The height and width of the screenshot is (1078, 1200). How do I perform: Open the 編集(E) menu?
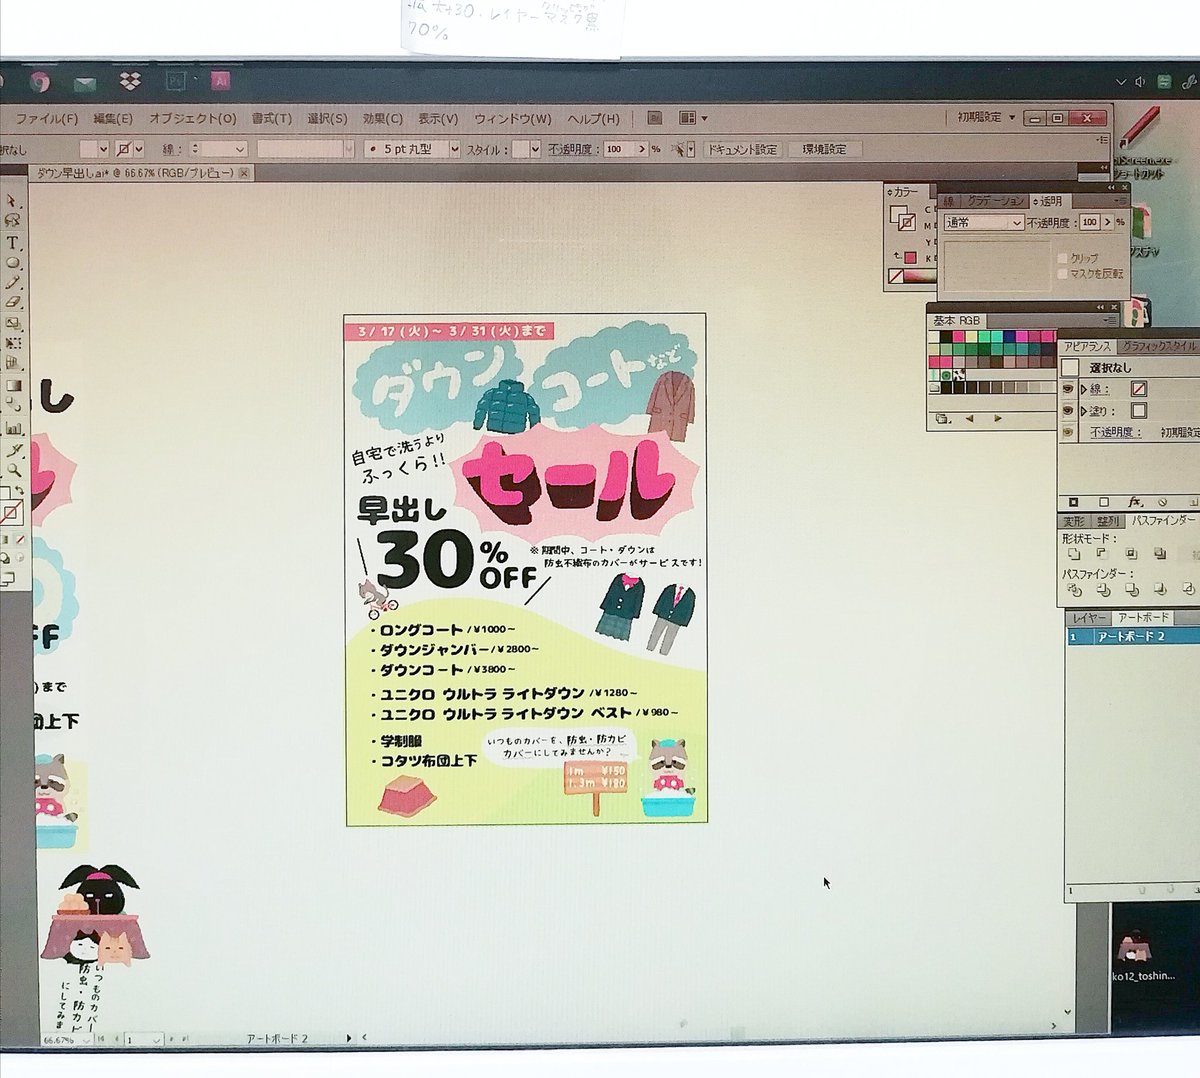(x=113, y=119)
